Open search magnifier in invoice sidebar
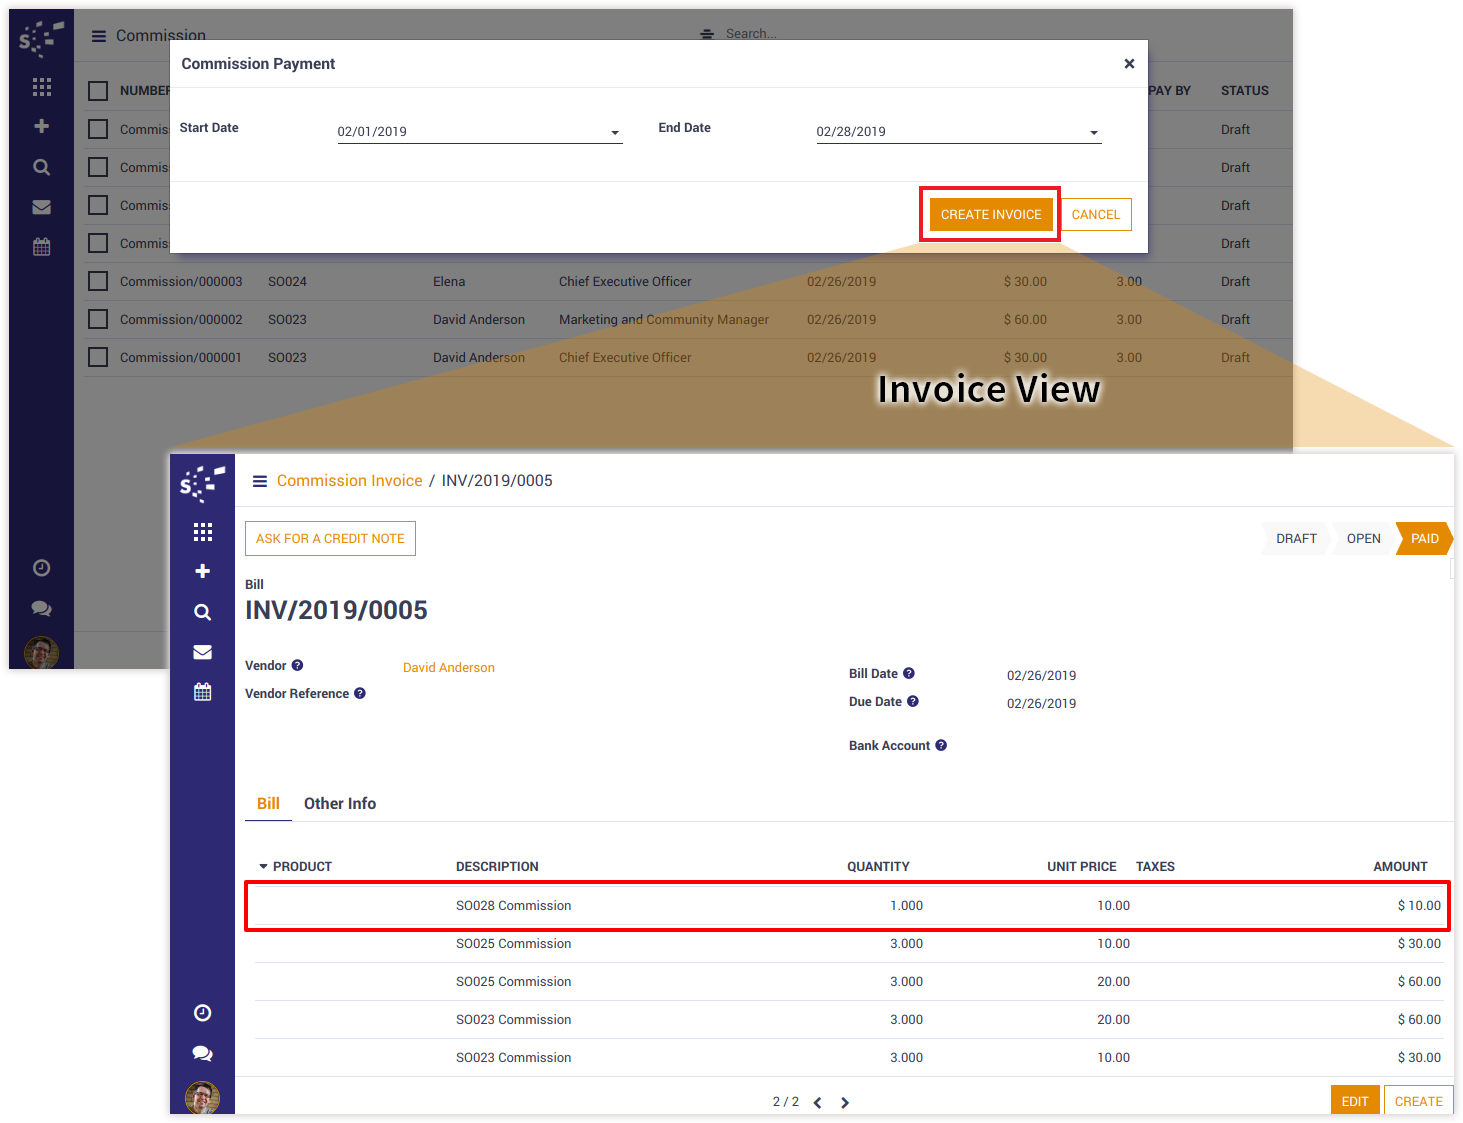1463x1123 pixels. 202,612
